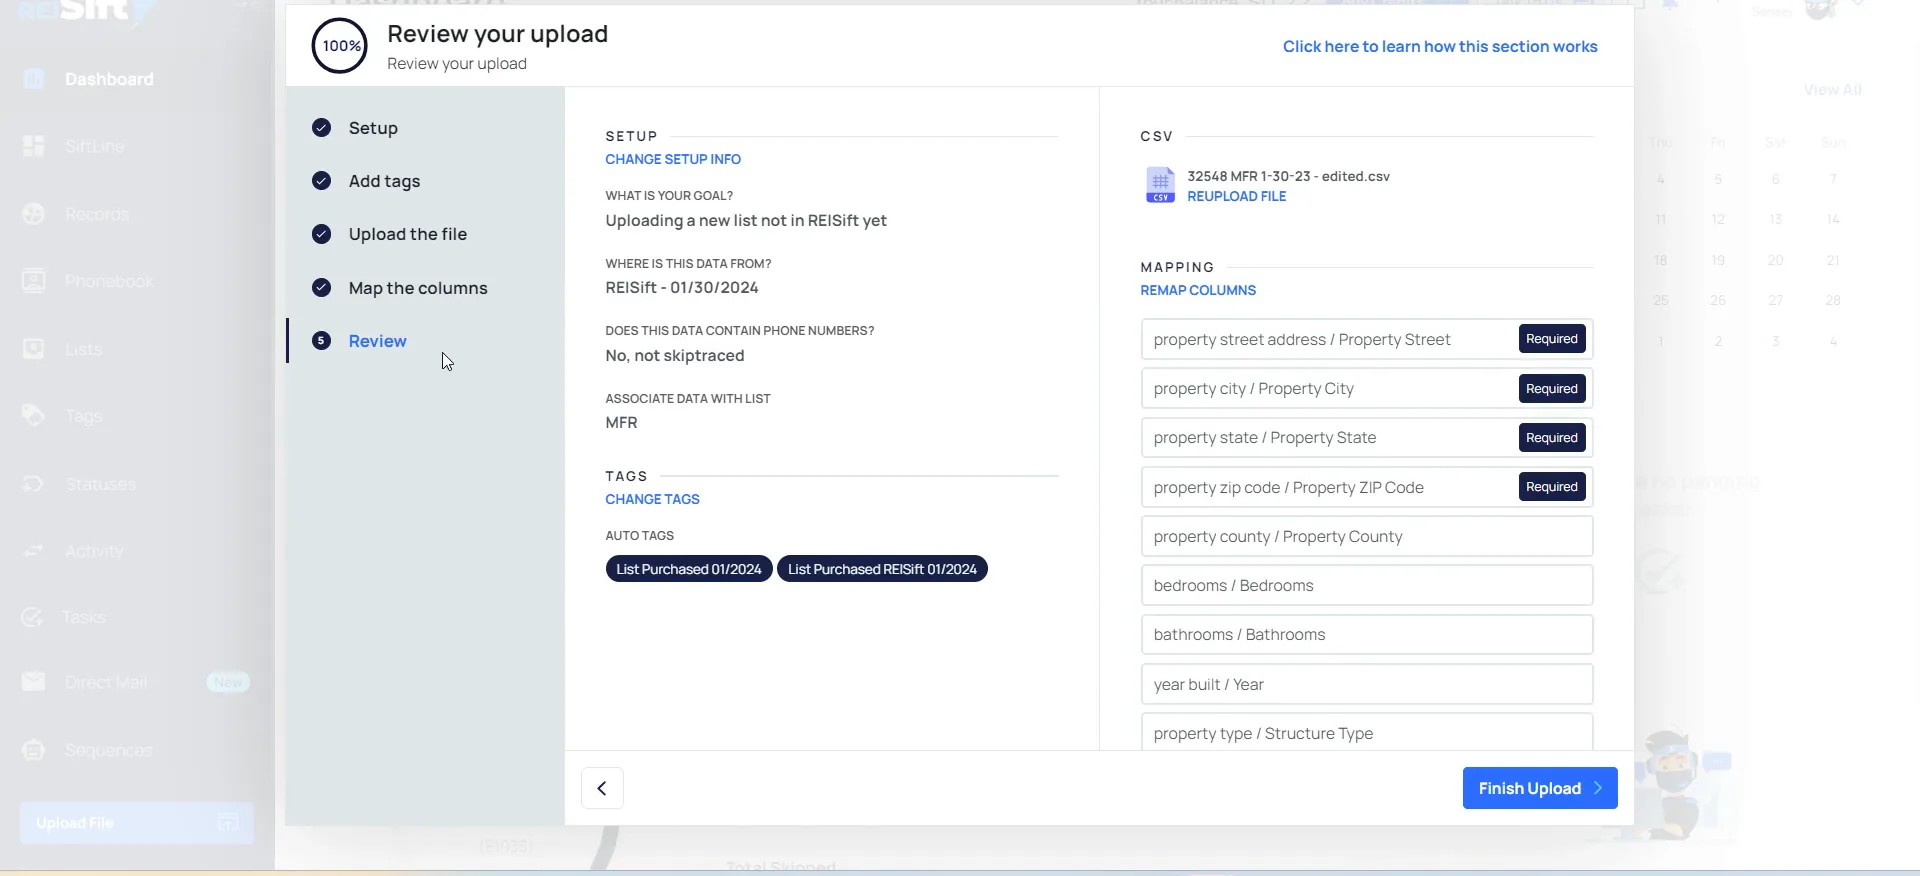Click property type / Structure Type row

(x=1367, y=732)
